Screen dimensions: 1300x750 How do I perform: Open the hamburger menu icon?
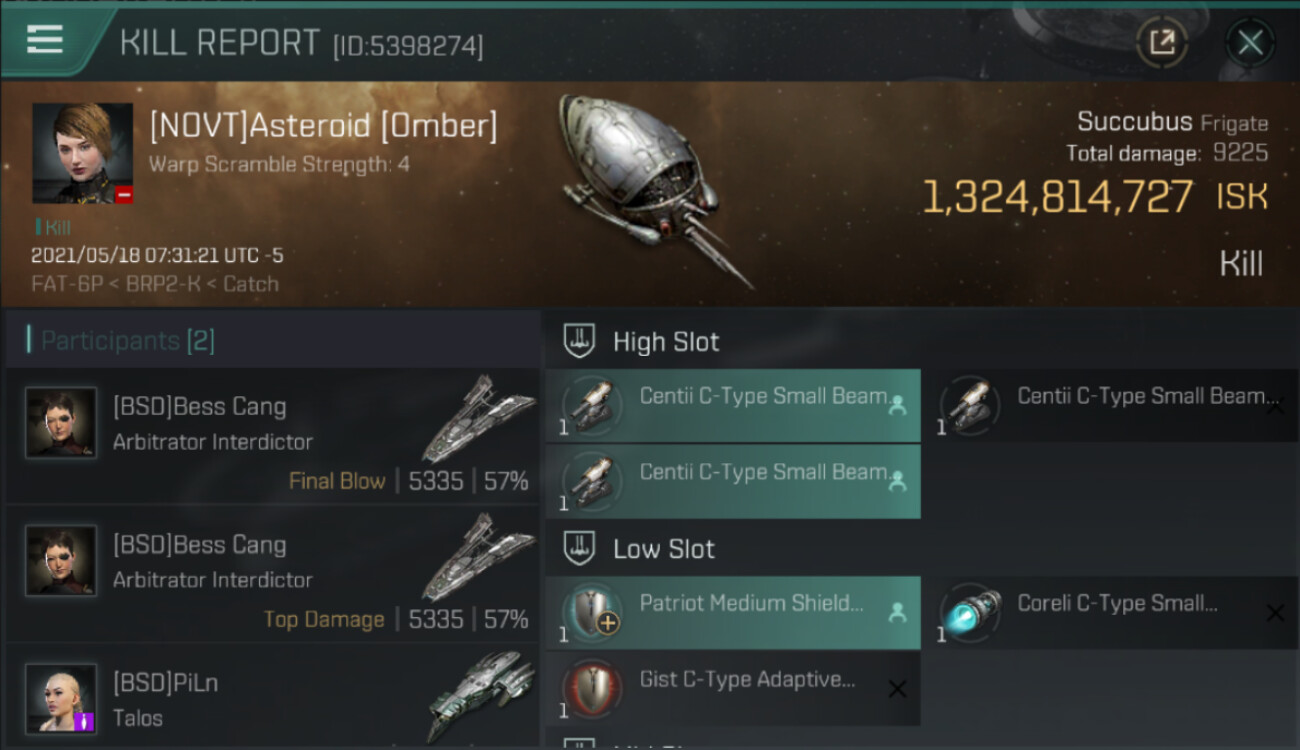point(45,40)
